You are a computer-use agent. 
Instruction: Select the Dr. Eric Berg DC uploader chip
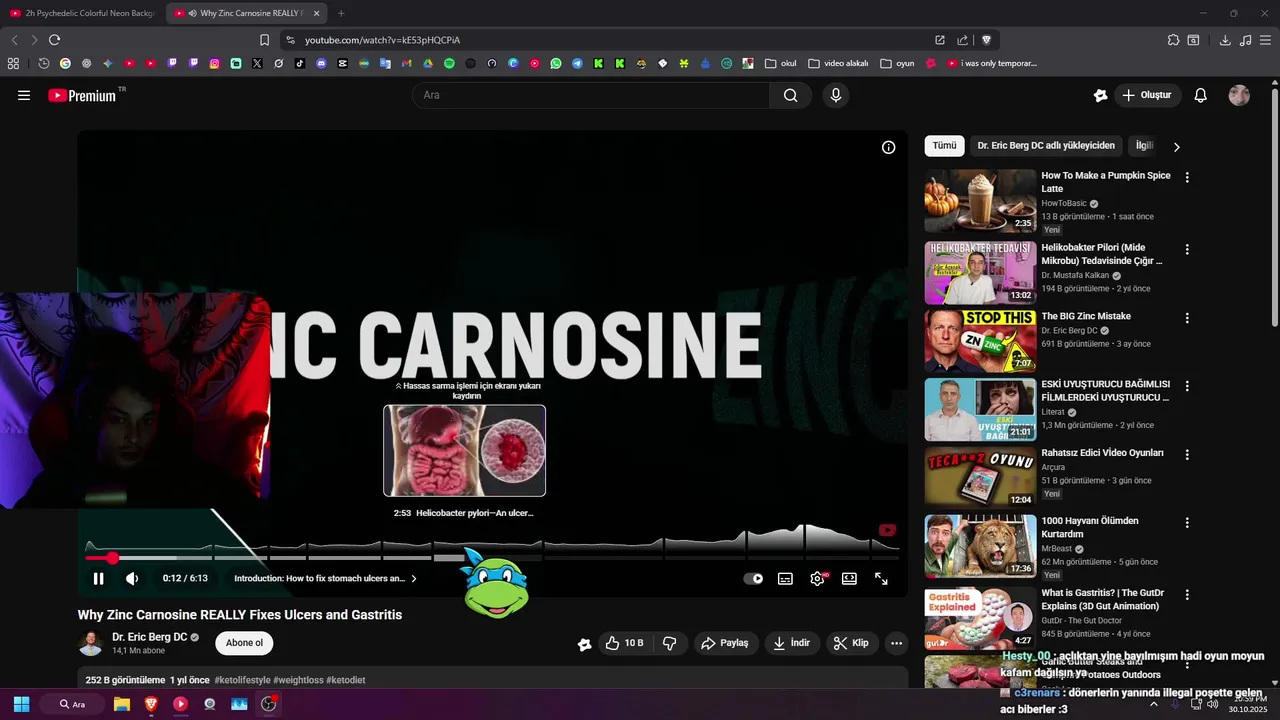(x=1046, y=146)
